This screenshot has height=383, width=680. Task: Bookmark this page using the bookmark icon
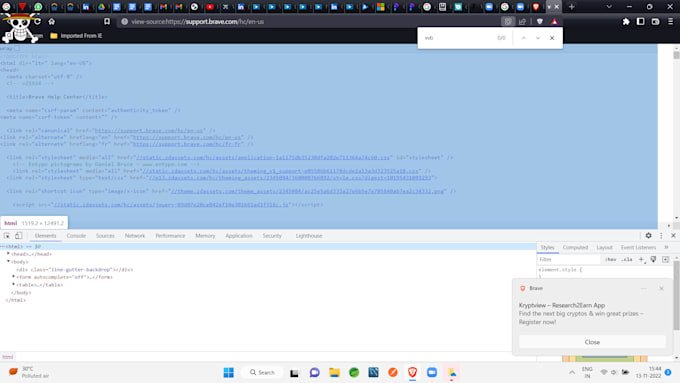tap(107, 21)
